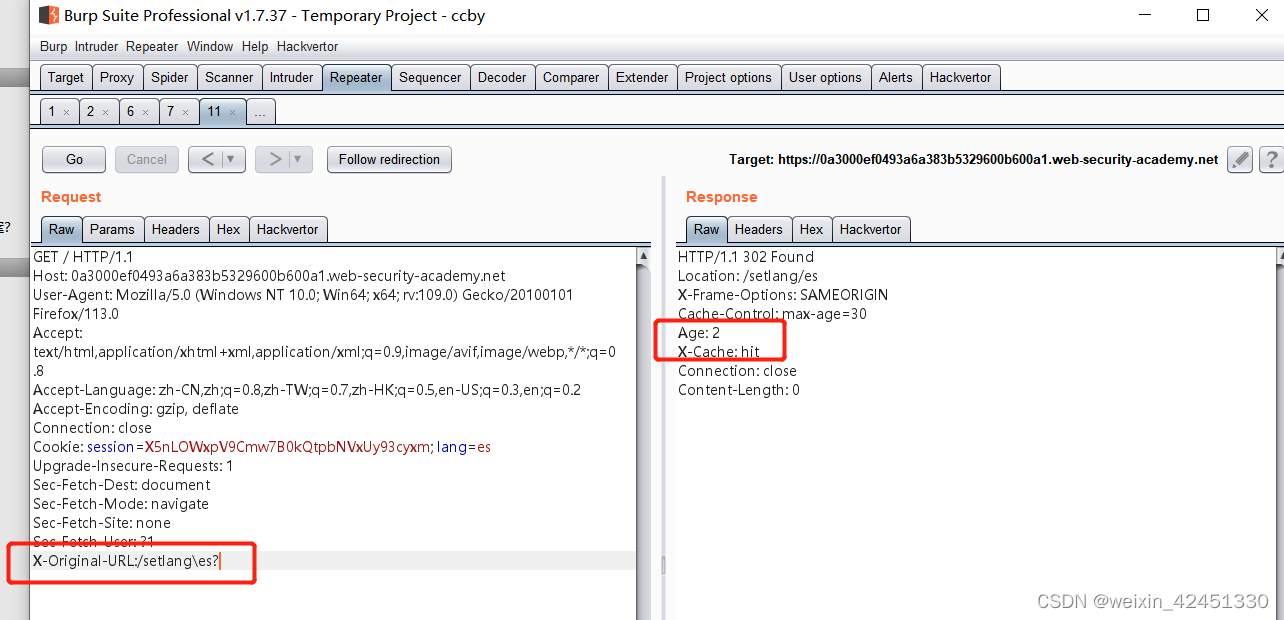The width and height of the screenshot is (1284, 620).
Task: Select Response Headers tab
Action: 758,229
